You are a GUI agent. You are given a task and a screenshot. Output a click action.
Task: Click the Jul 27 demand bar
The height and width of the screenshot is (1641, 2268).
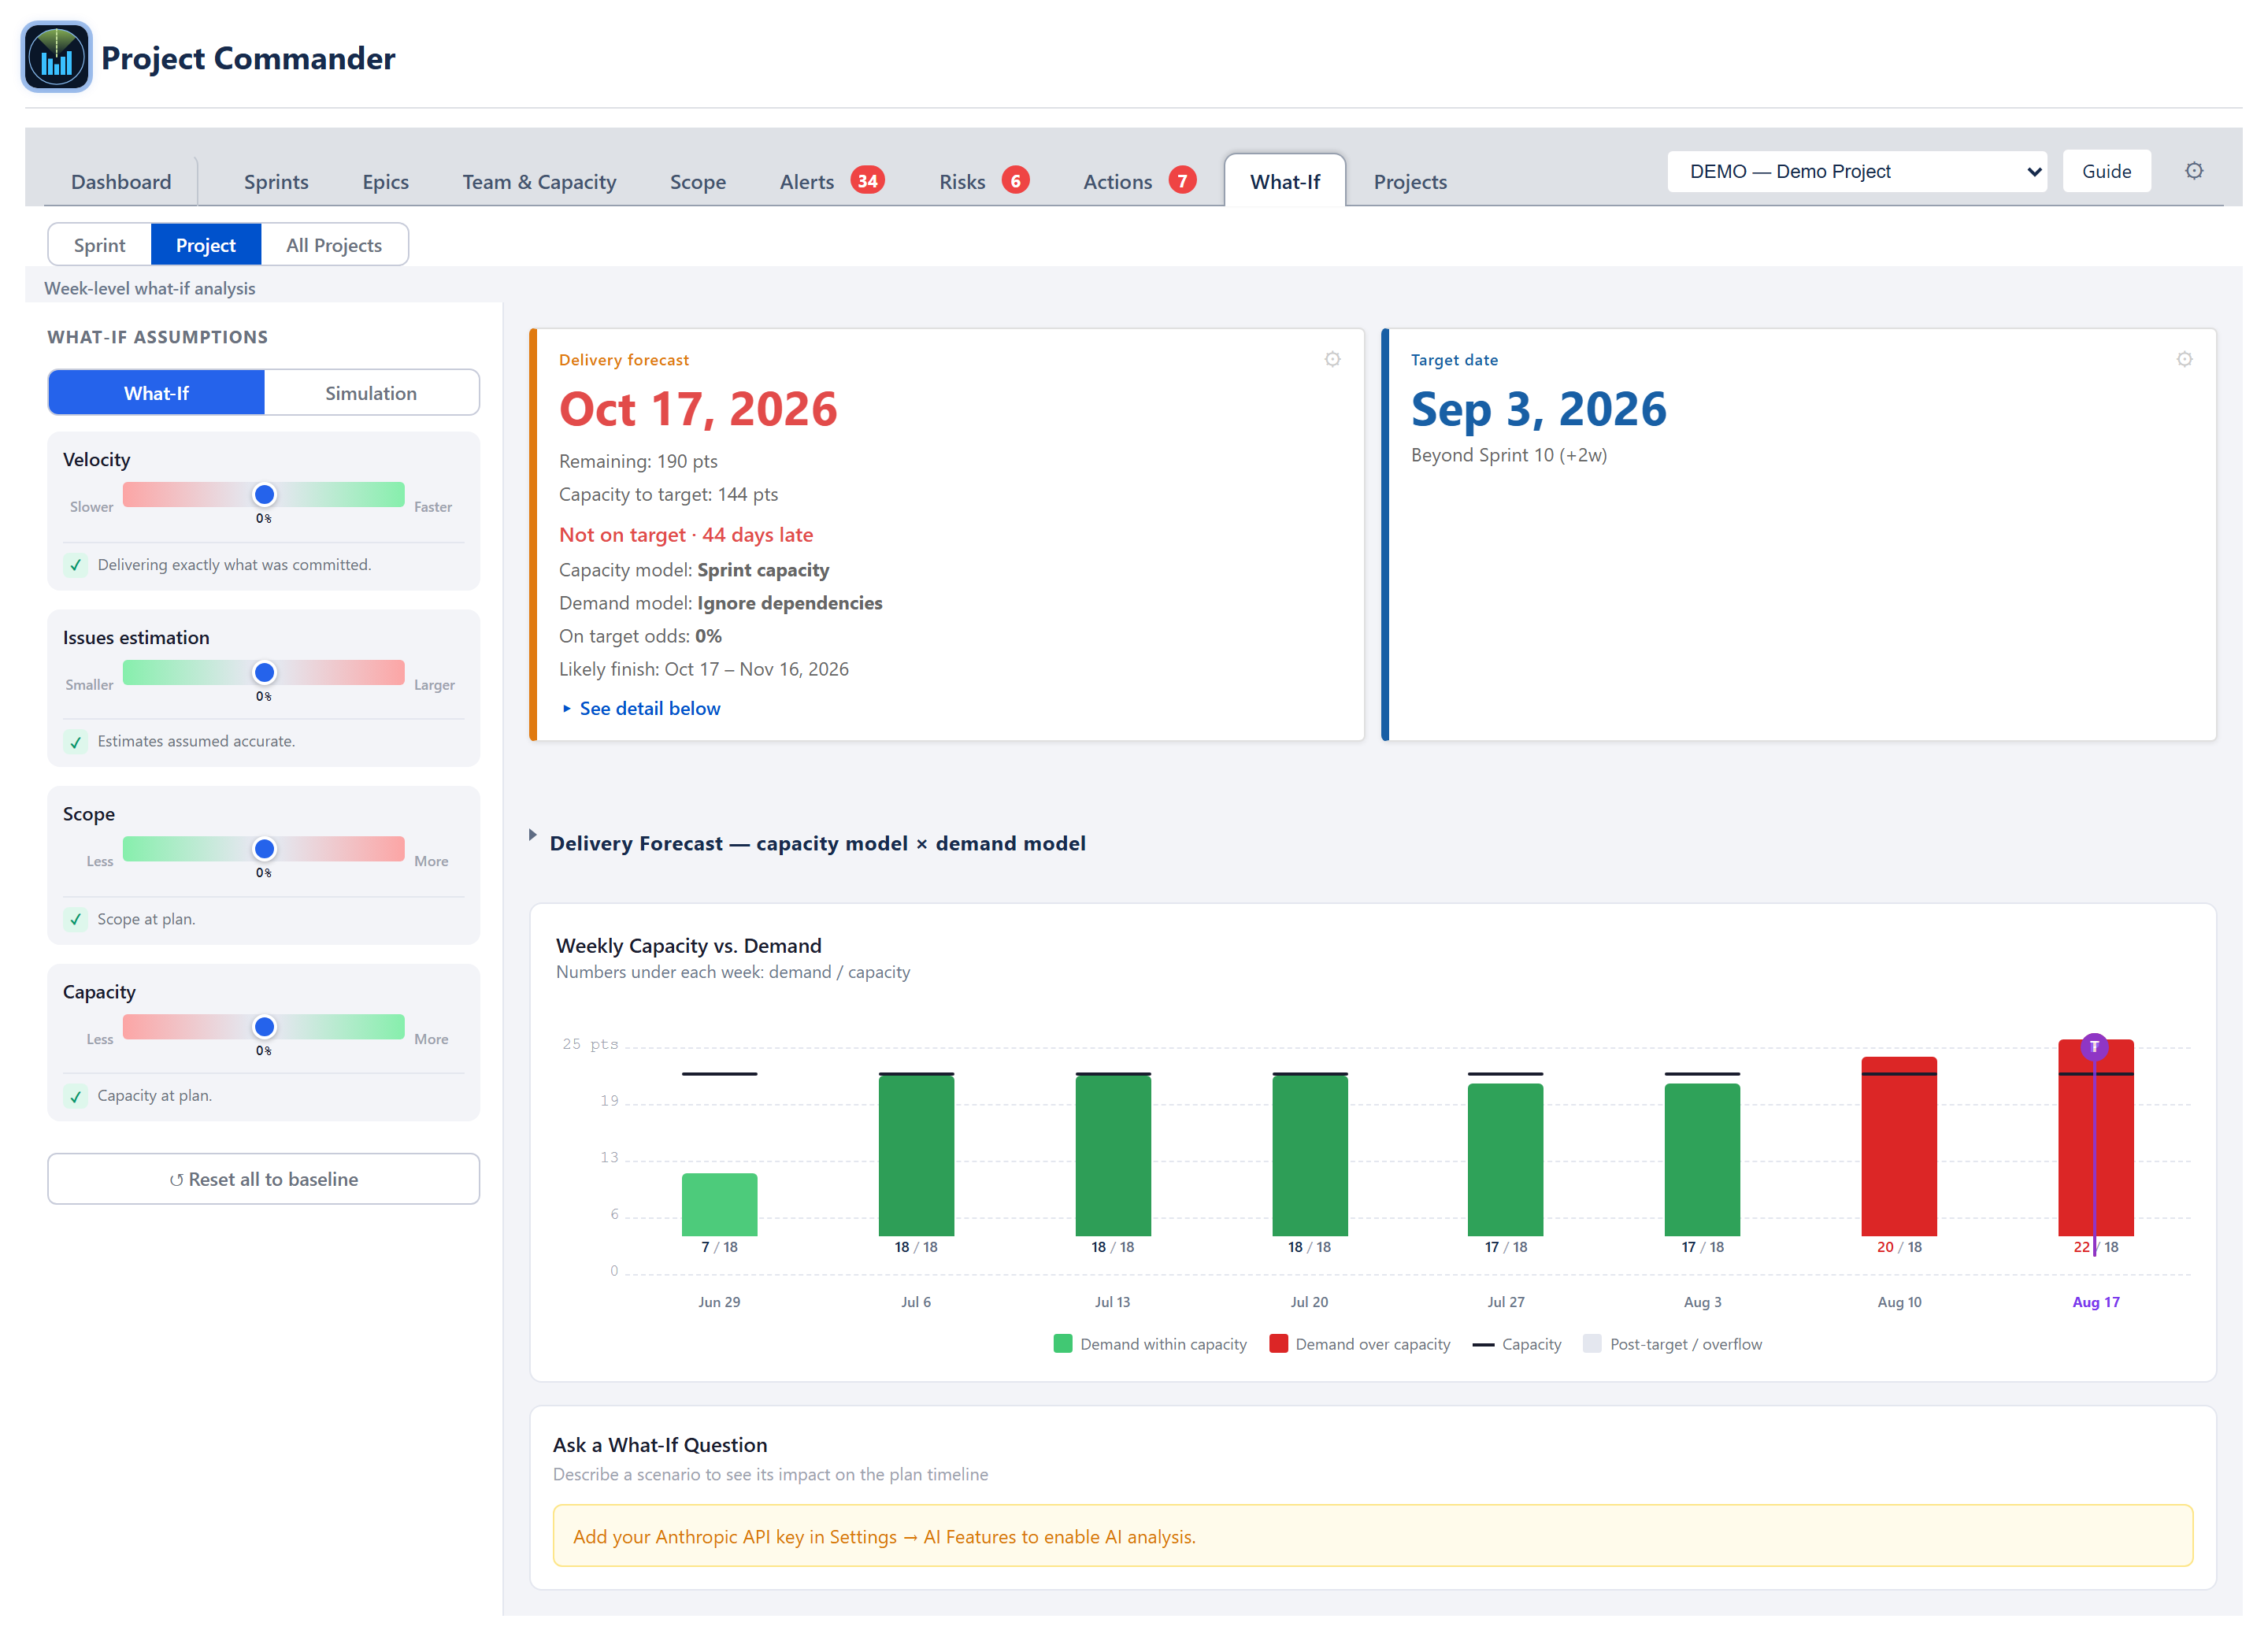pyautogui.click(x=1505, y=1160)
